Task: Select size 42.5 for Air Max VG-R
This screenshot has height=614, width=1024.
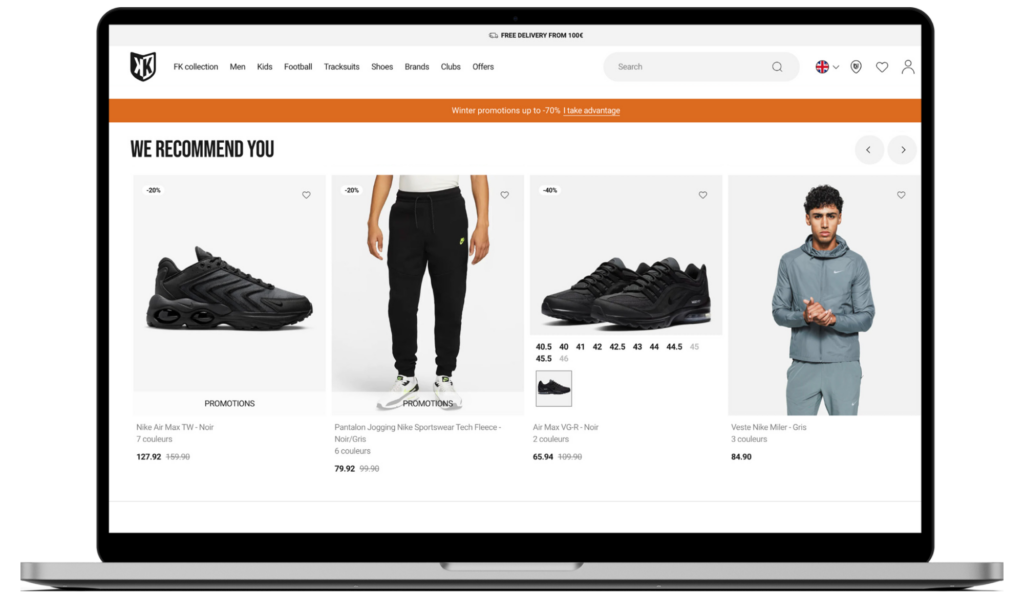Action: point(617,347)
